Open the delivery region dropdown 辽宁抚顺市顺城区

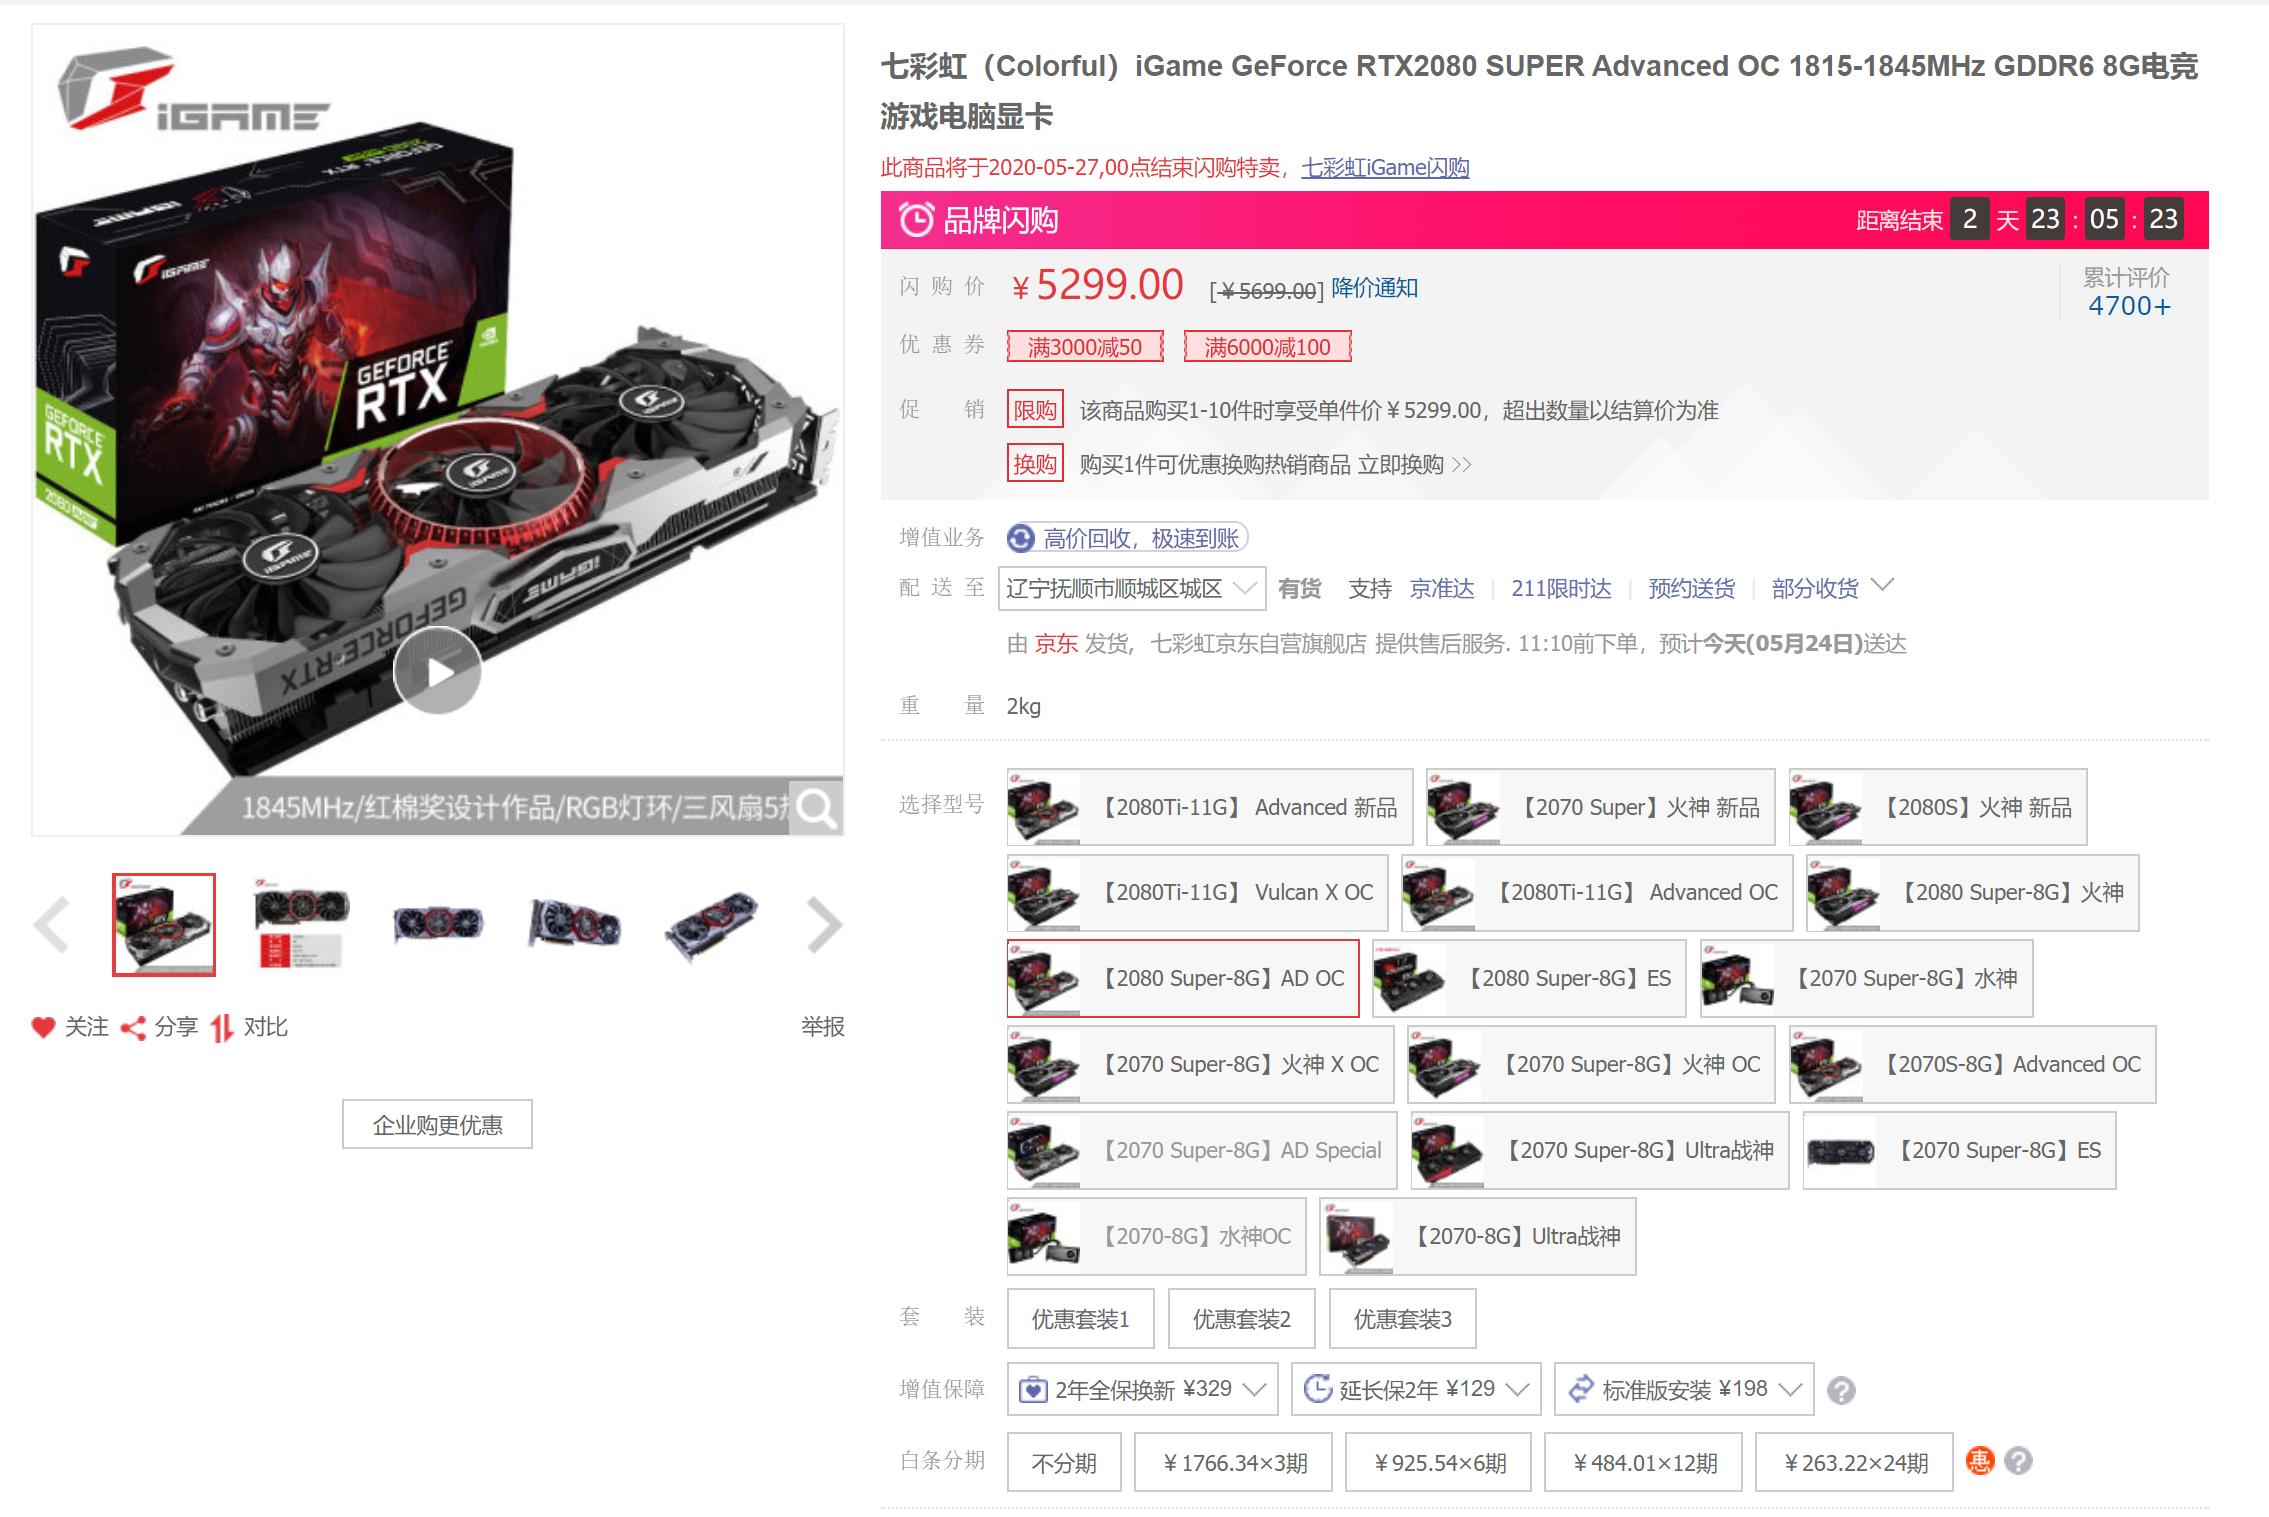[1131, 588]
